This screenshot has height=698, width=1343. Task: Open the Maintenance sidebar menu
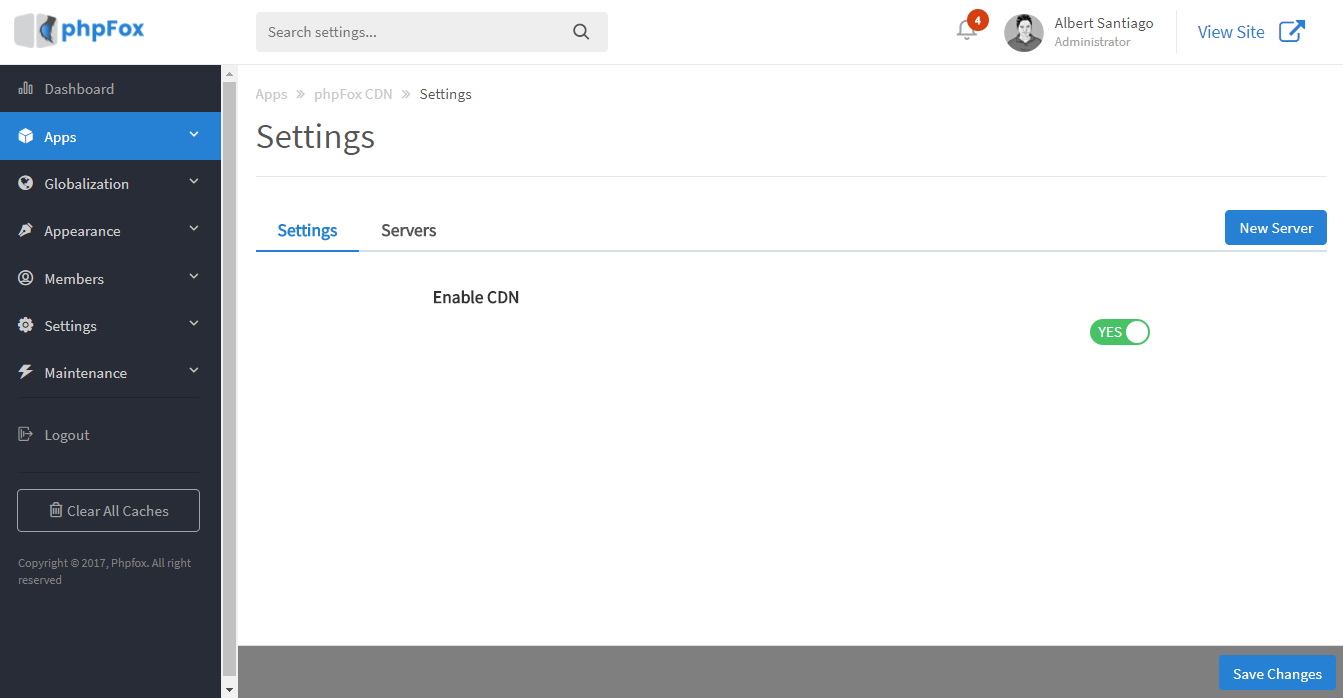tap(110, 373)
